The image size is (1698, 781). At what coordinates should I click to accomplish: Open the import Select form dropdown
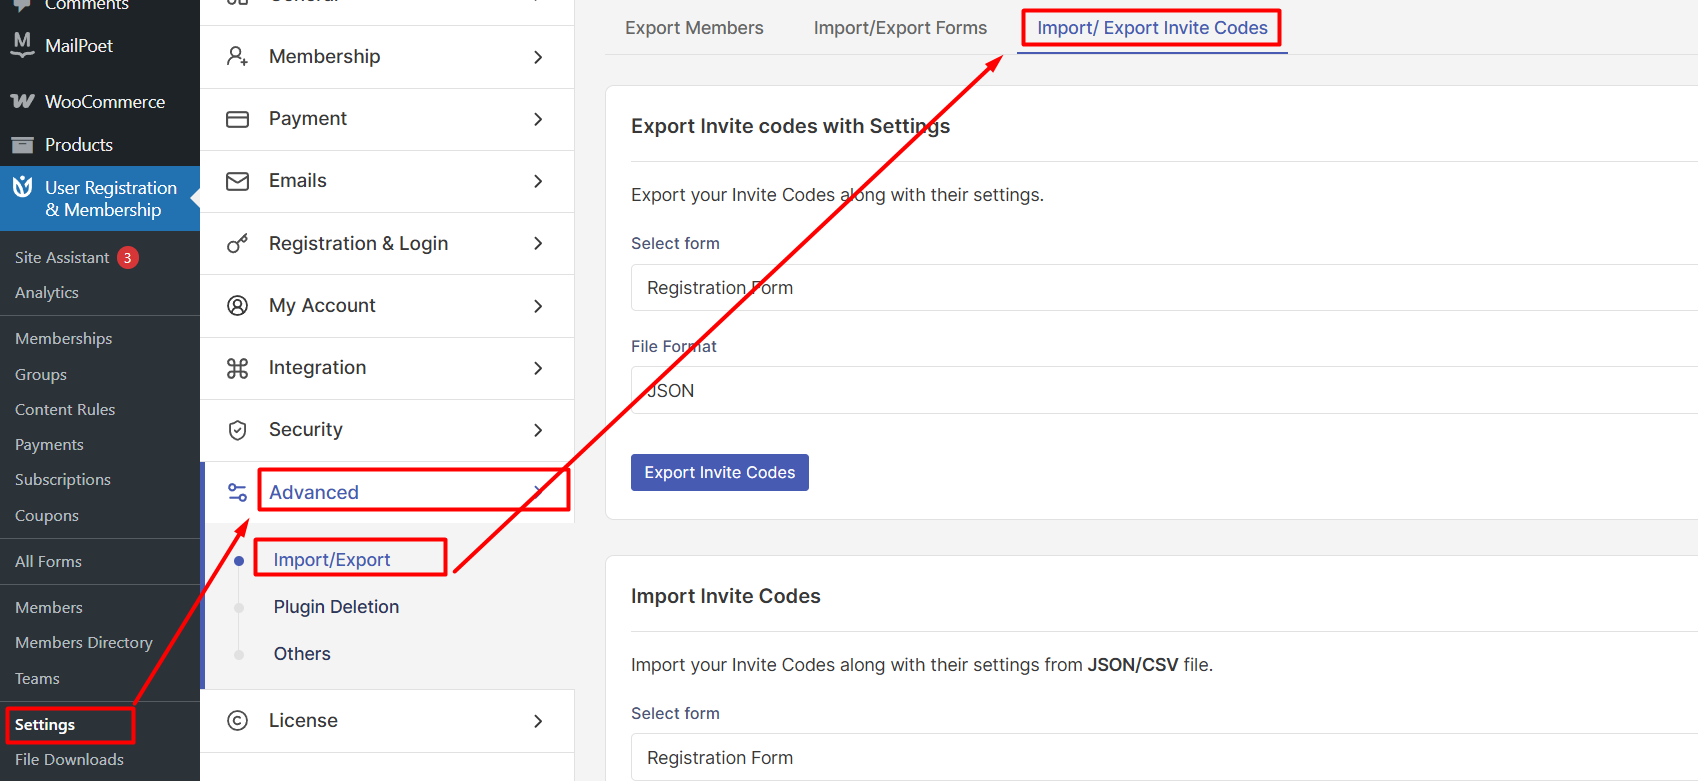click(1164, 757)
